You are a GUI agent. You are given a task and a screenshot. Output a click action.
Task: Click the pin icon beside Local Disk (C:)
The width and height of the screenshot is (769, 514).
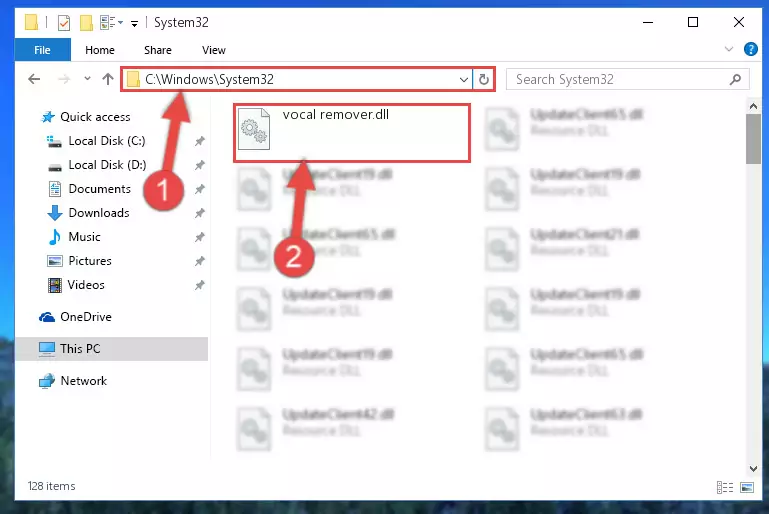coord(200,141)
